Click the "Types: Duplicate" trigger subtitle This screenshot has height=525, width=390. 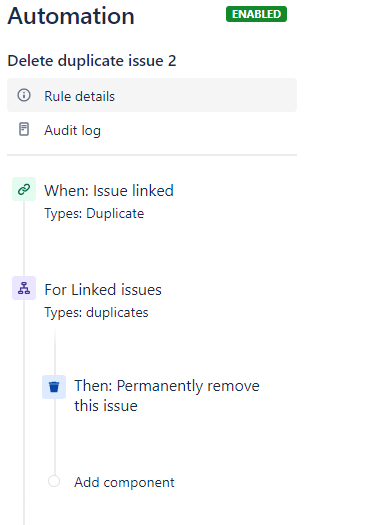(94, 214)
